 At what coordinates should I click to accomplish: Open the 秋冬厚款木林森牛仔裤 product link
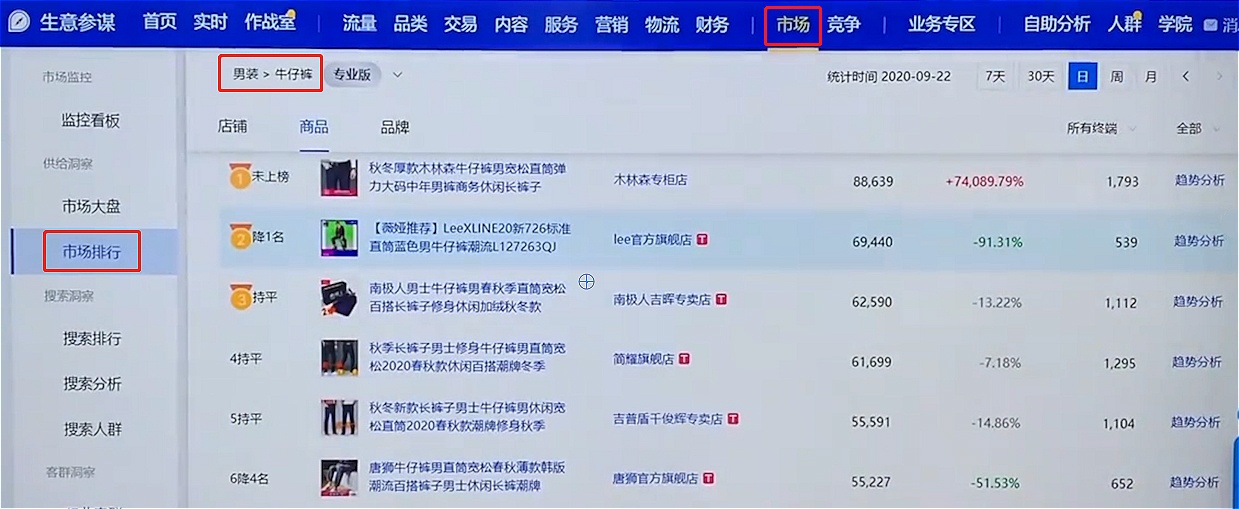[469, 178]
